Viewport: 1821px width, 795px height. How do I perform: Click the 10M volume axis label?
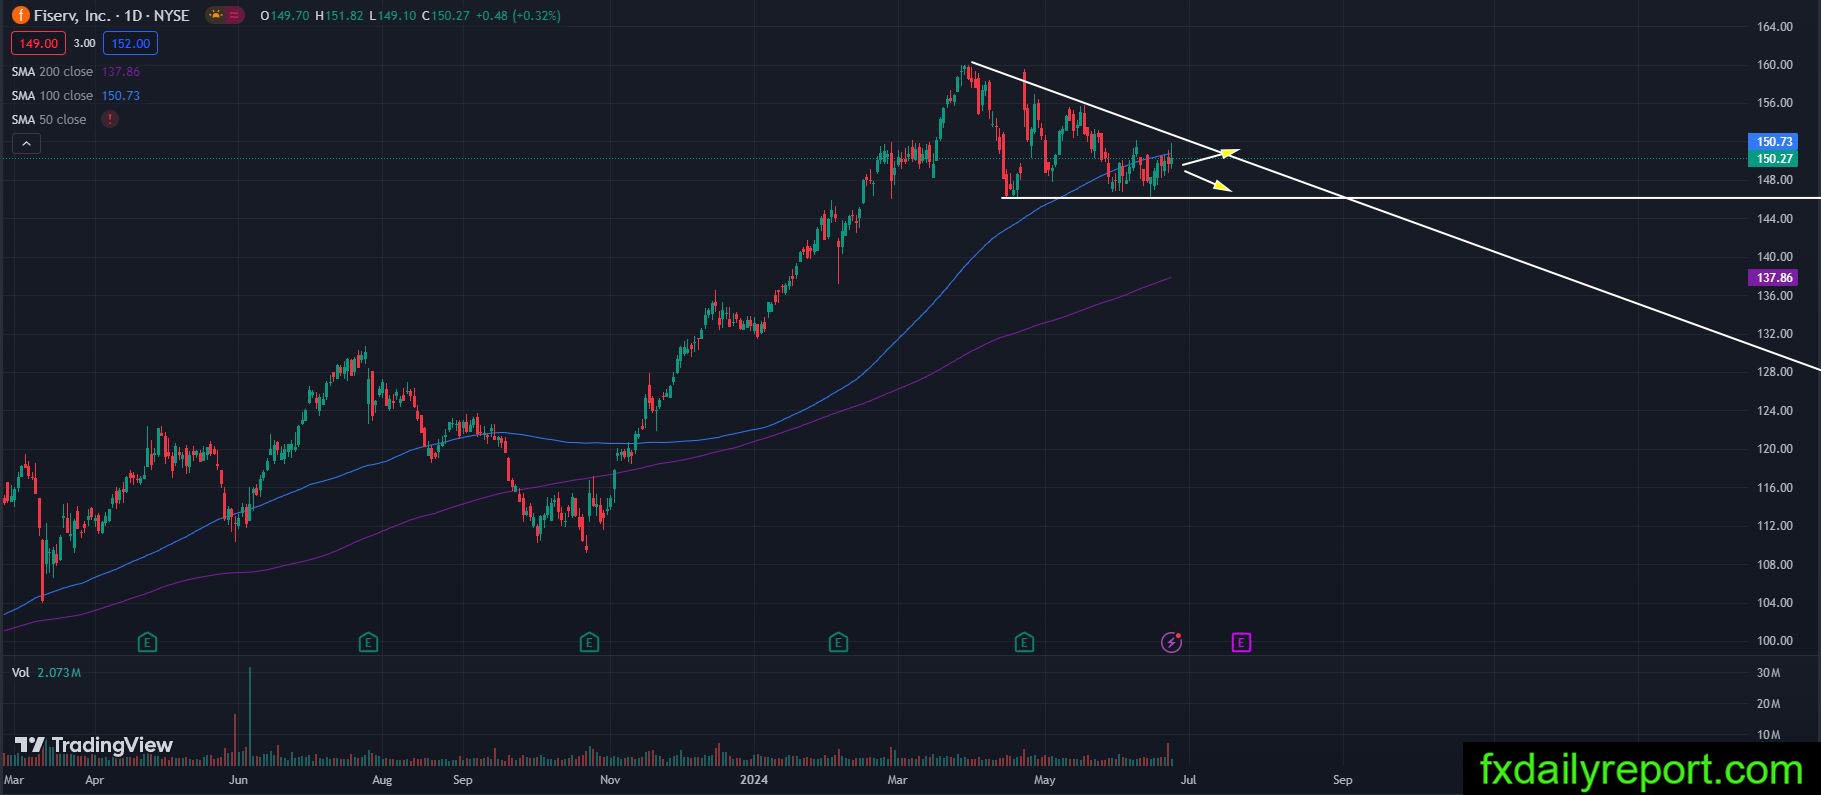point(1768,735)
